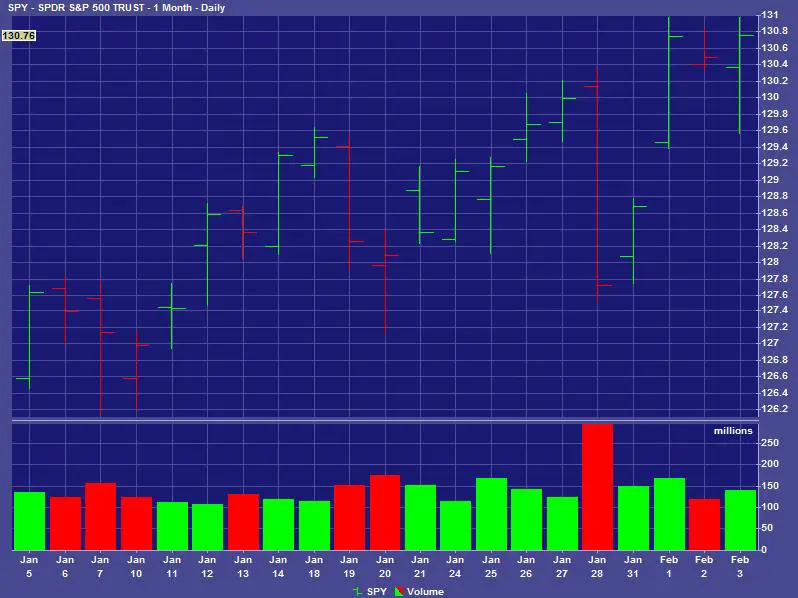Click the Jan 14 green price bar
Image resolution: width=798 pixels, height=598 pixels.
(278, 203)
